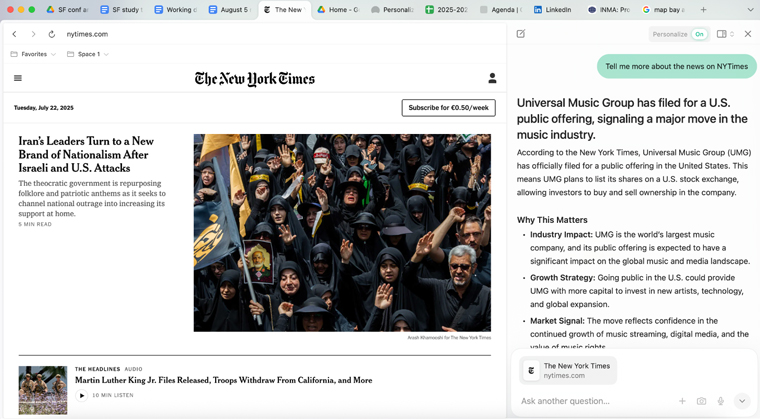Click the Market Signal bullet text

639,334
